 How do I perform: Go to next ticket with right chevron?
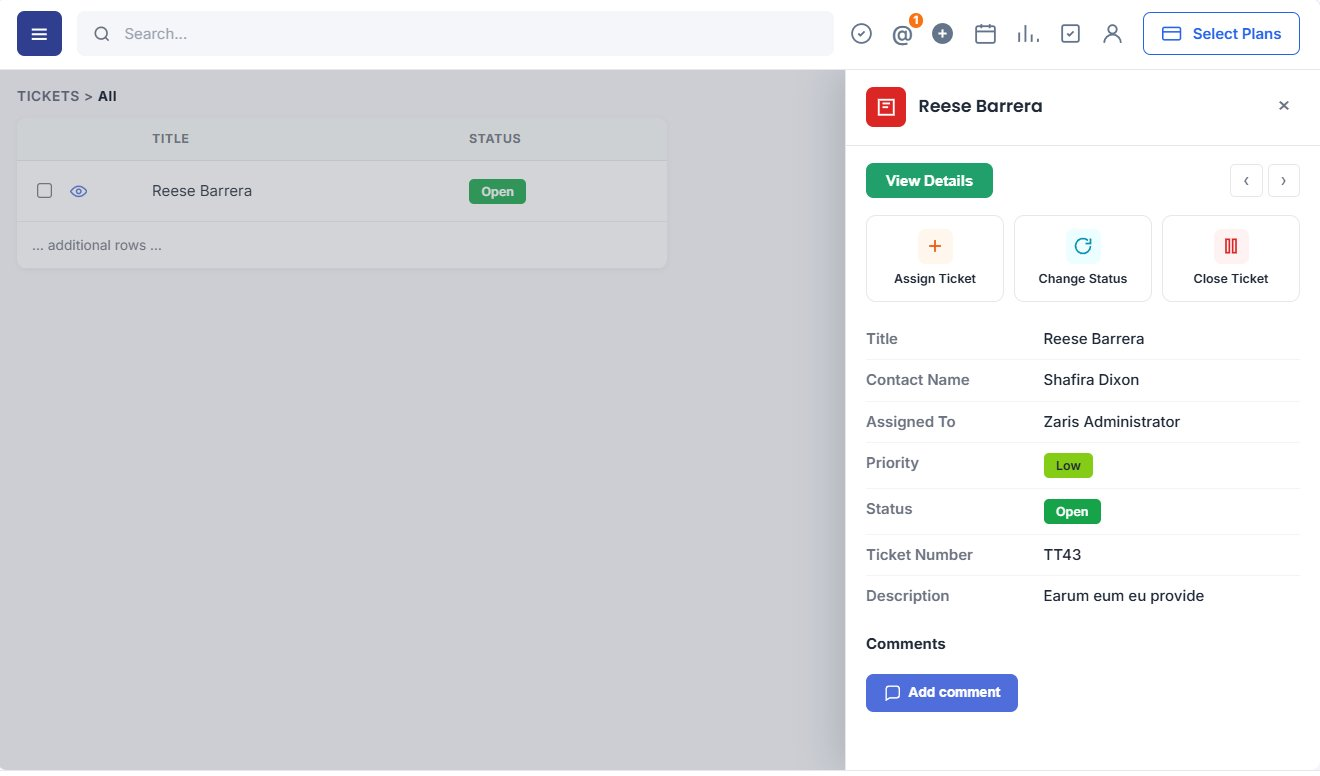coord(1284,181)
